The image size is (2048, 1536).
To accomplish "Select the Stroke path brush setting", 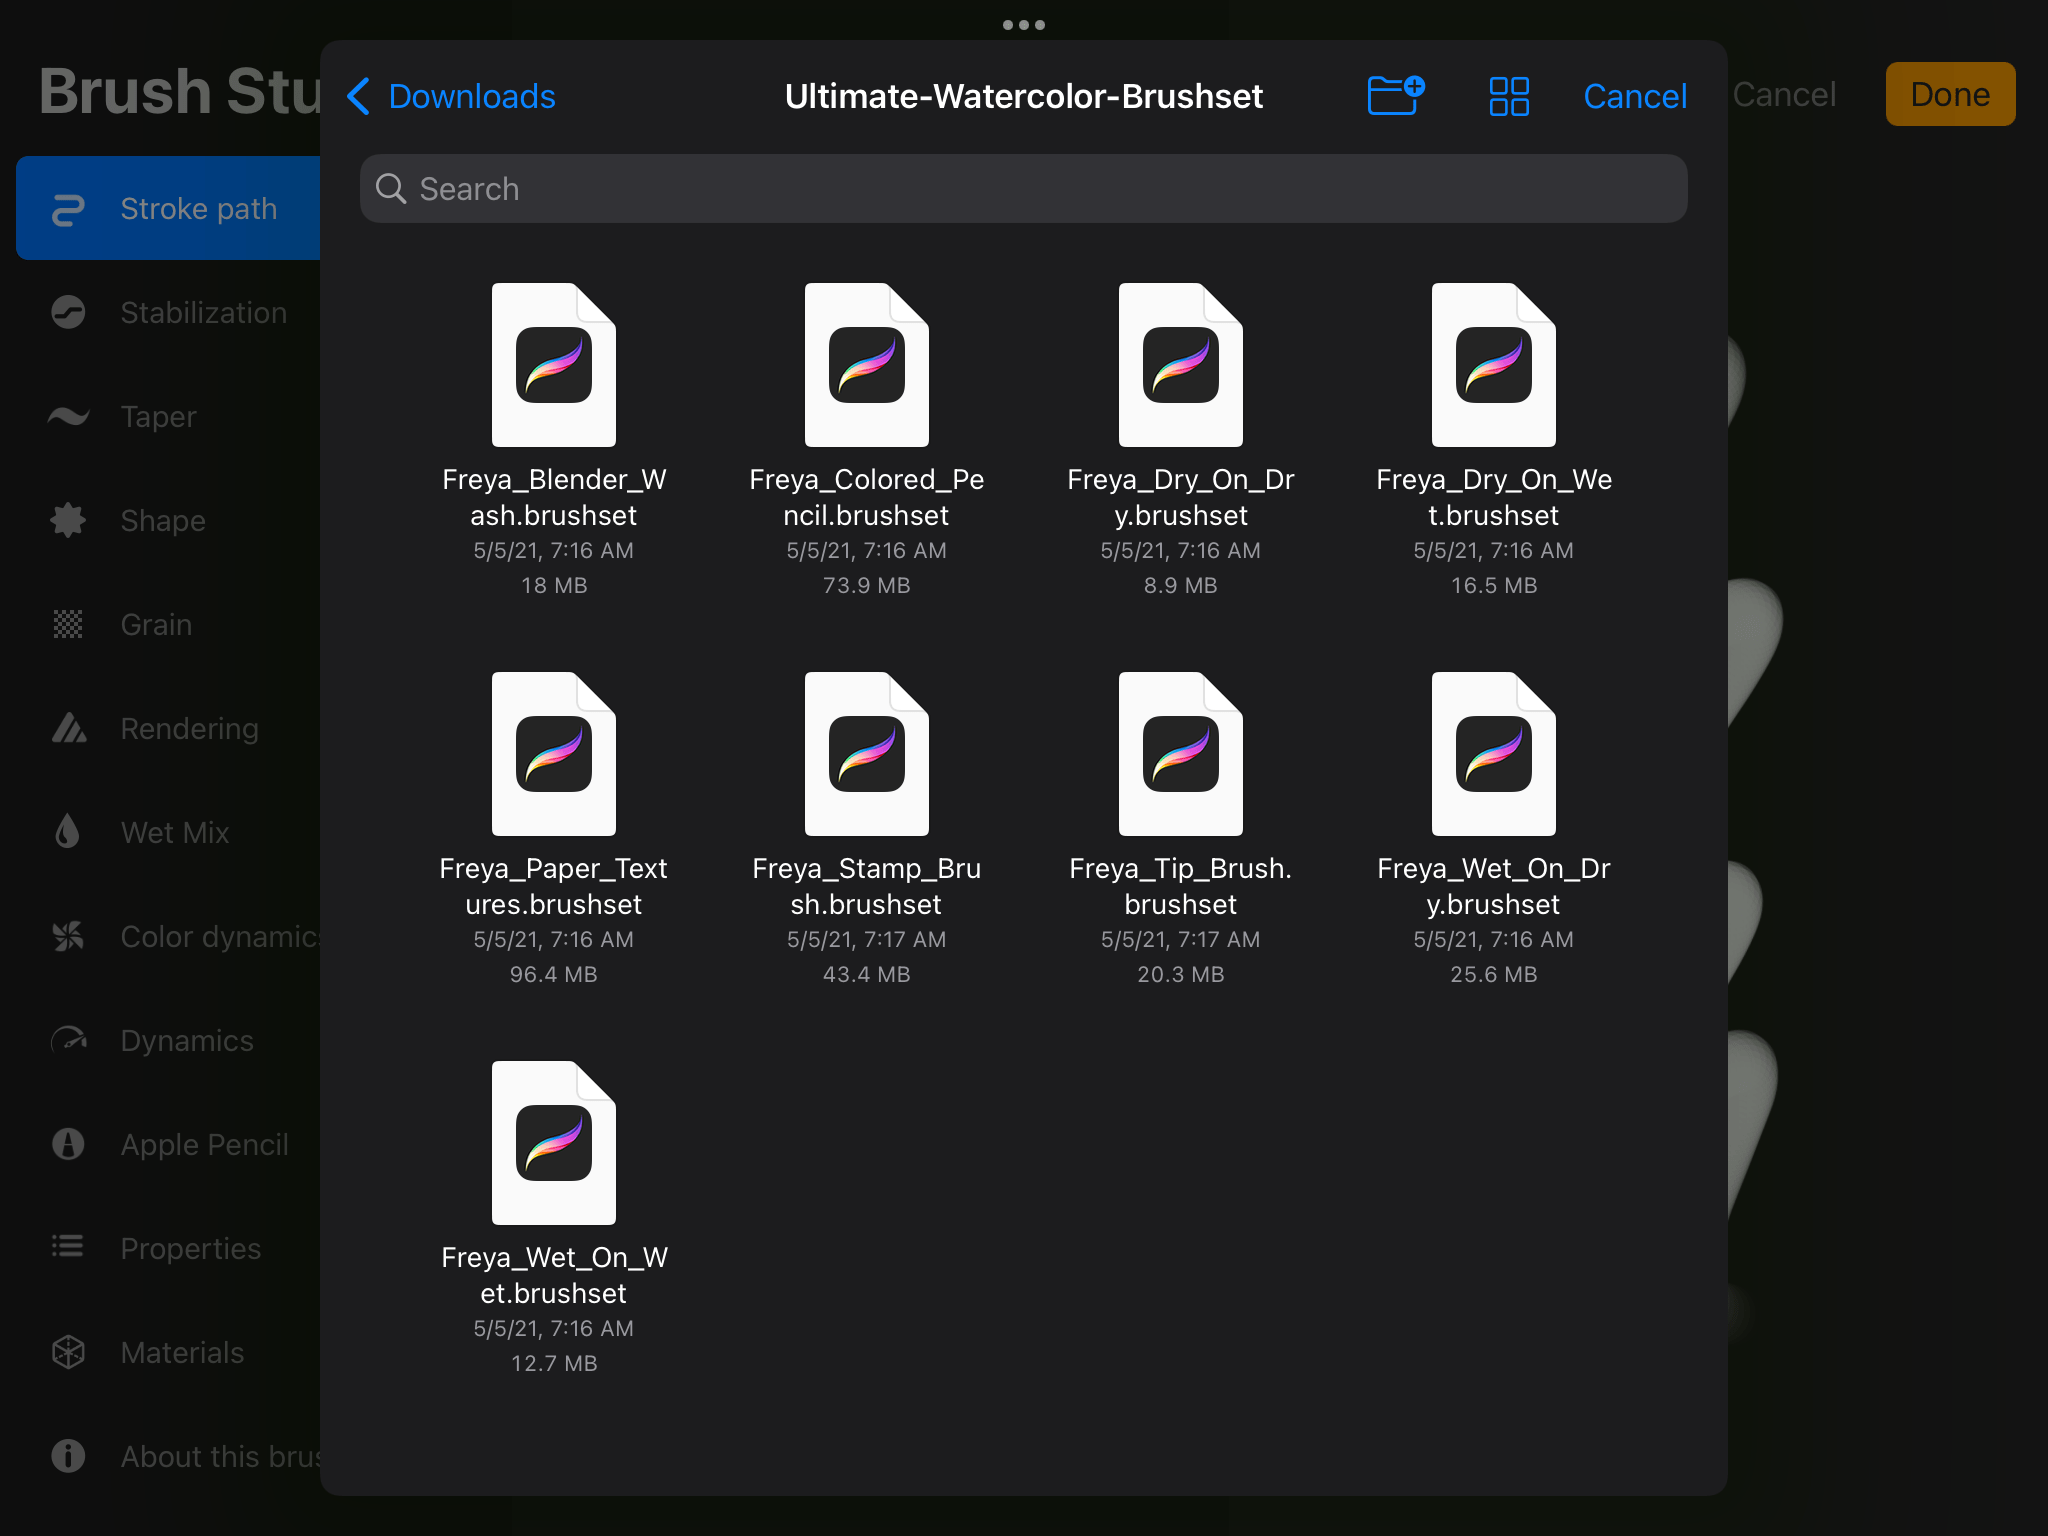I will coord(198,208).
